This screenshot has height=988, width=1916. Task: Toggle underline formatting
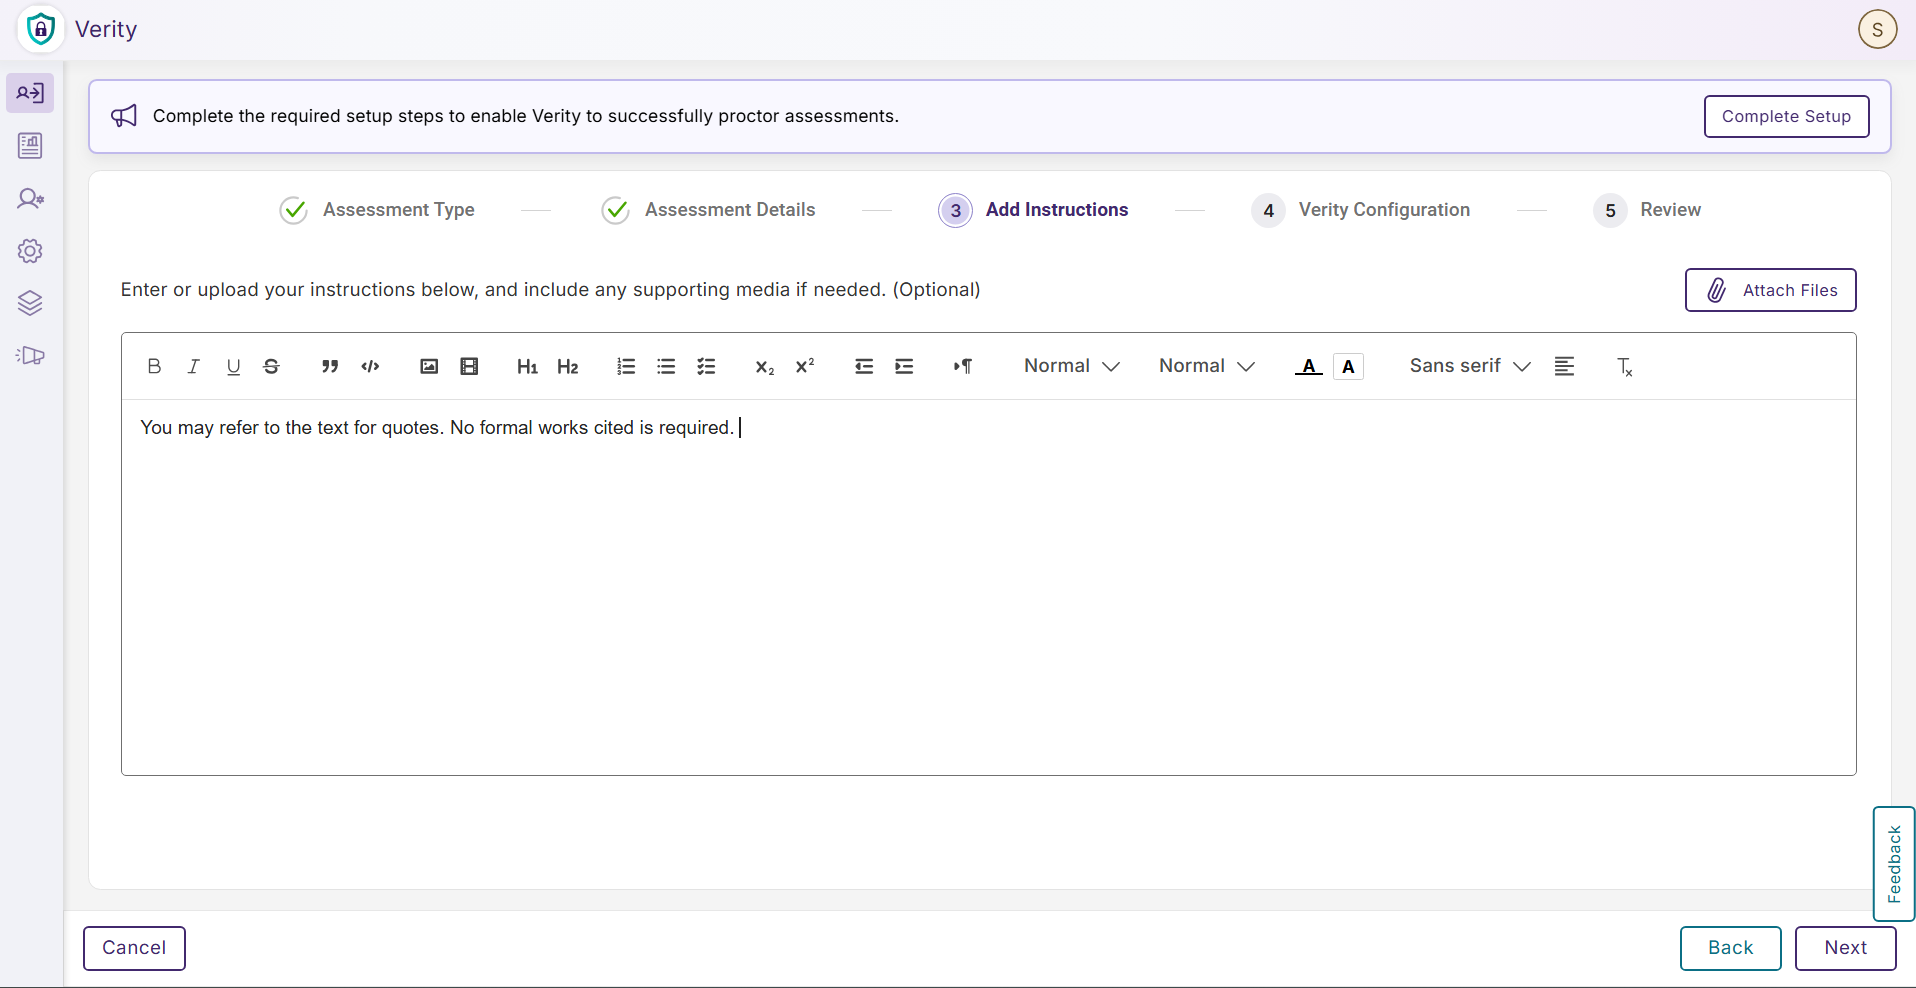coord(234,366)
